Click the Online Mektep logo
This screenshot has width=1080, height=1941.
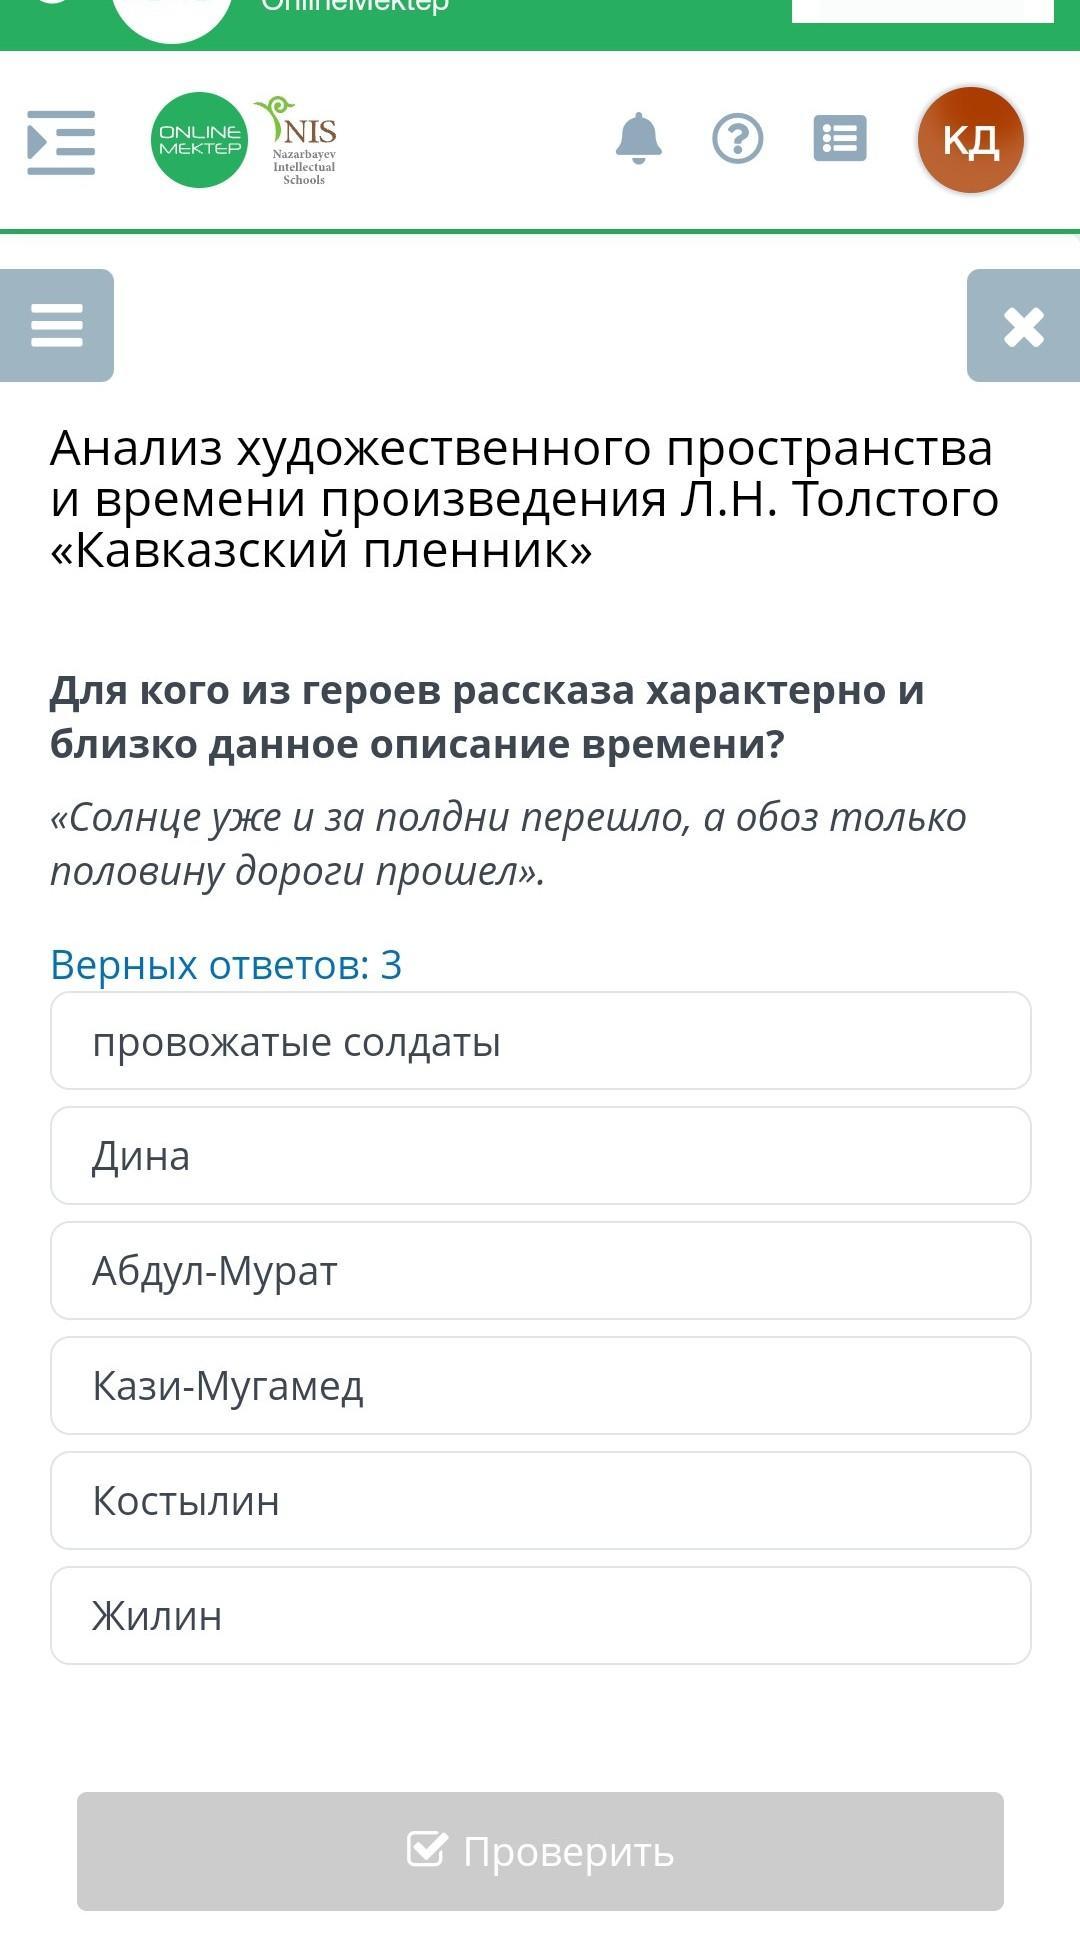[x=199, y=140]
